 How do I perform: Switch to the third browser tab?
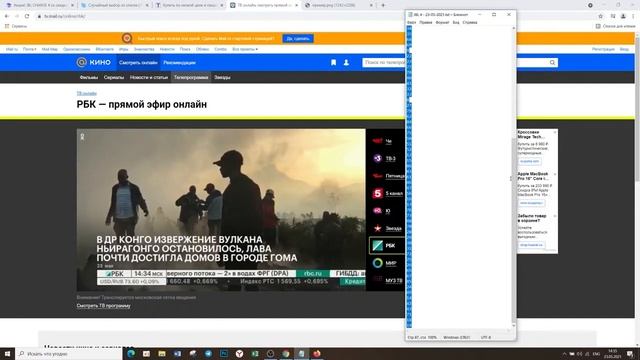tap(190, 5)
